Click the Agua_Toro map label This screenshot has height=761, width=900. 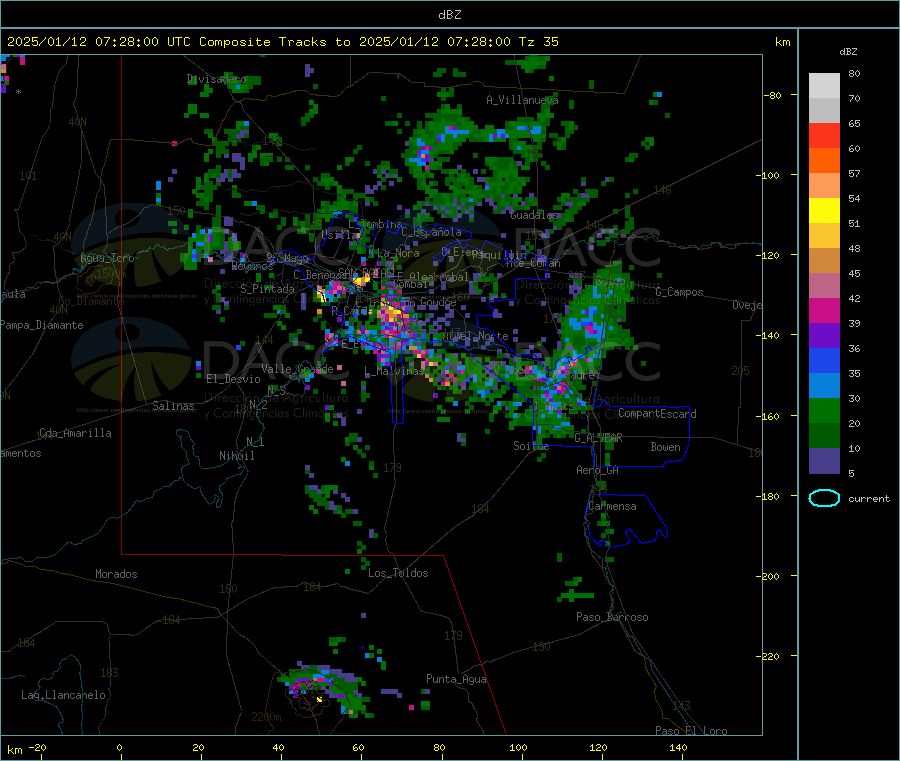(x=107, y=258)
